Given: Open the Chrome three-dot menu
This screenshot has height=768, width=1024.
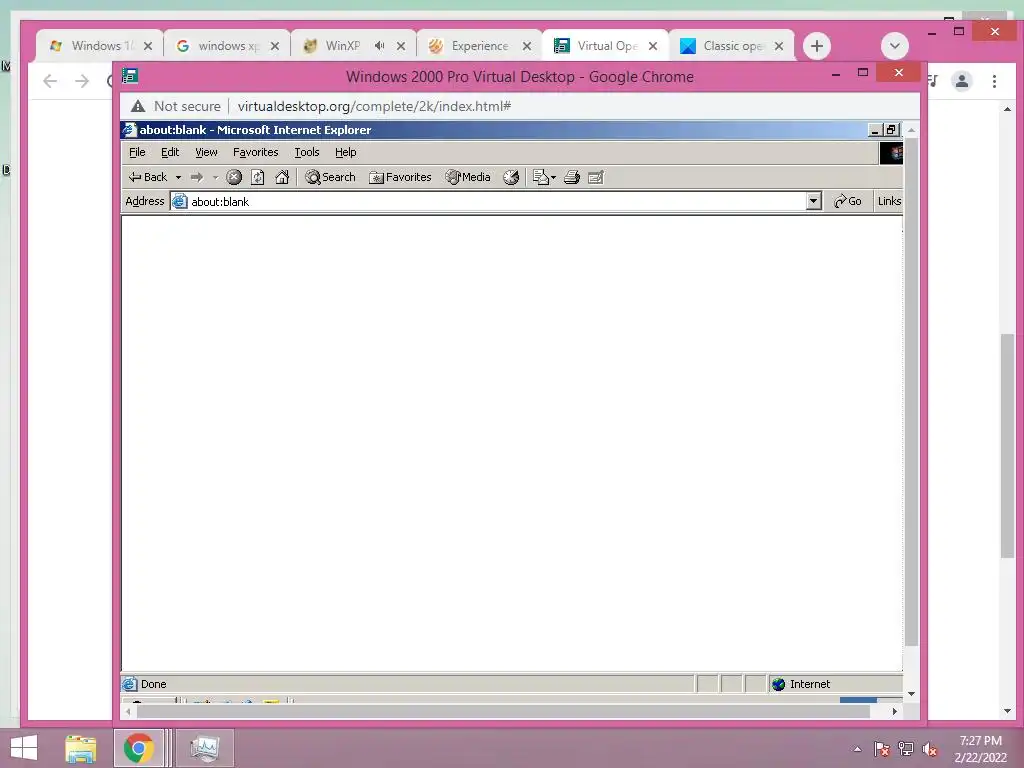Looking at the screenshot, I should (x=994, y=81).
